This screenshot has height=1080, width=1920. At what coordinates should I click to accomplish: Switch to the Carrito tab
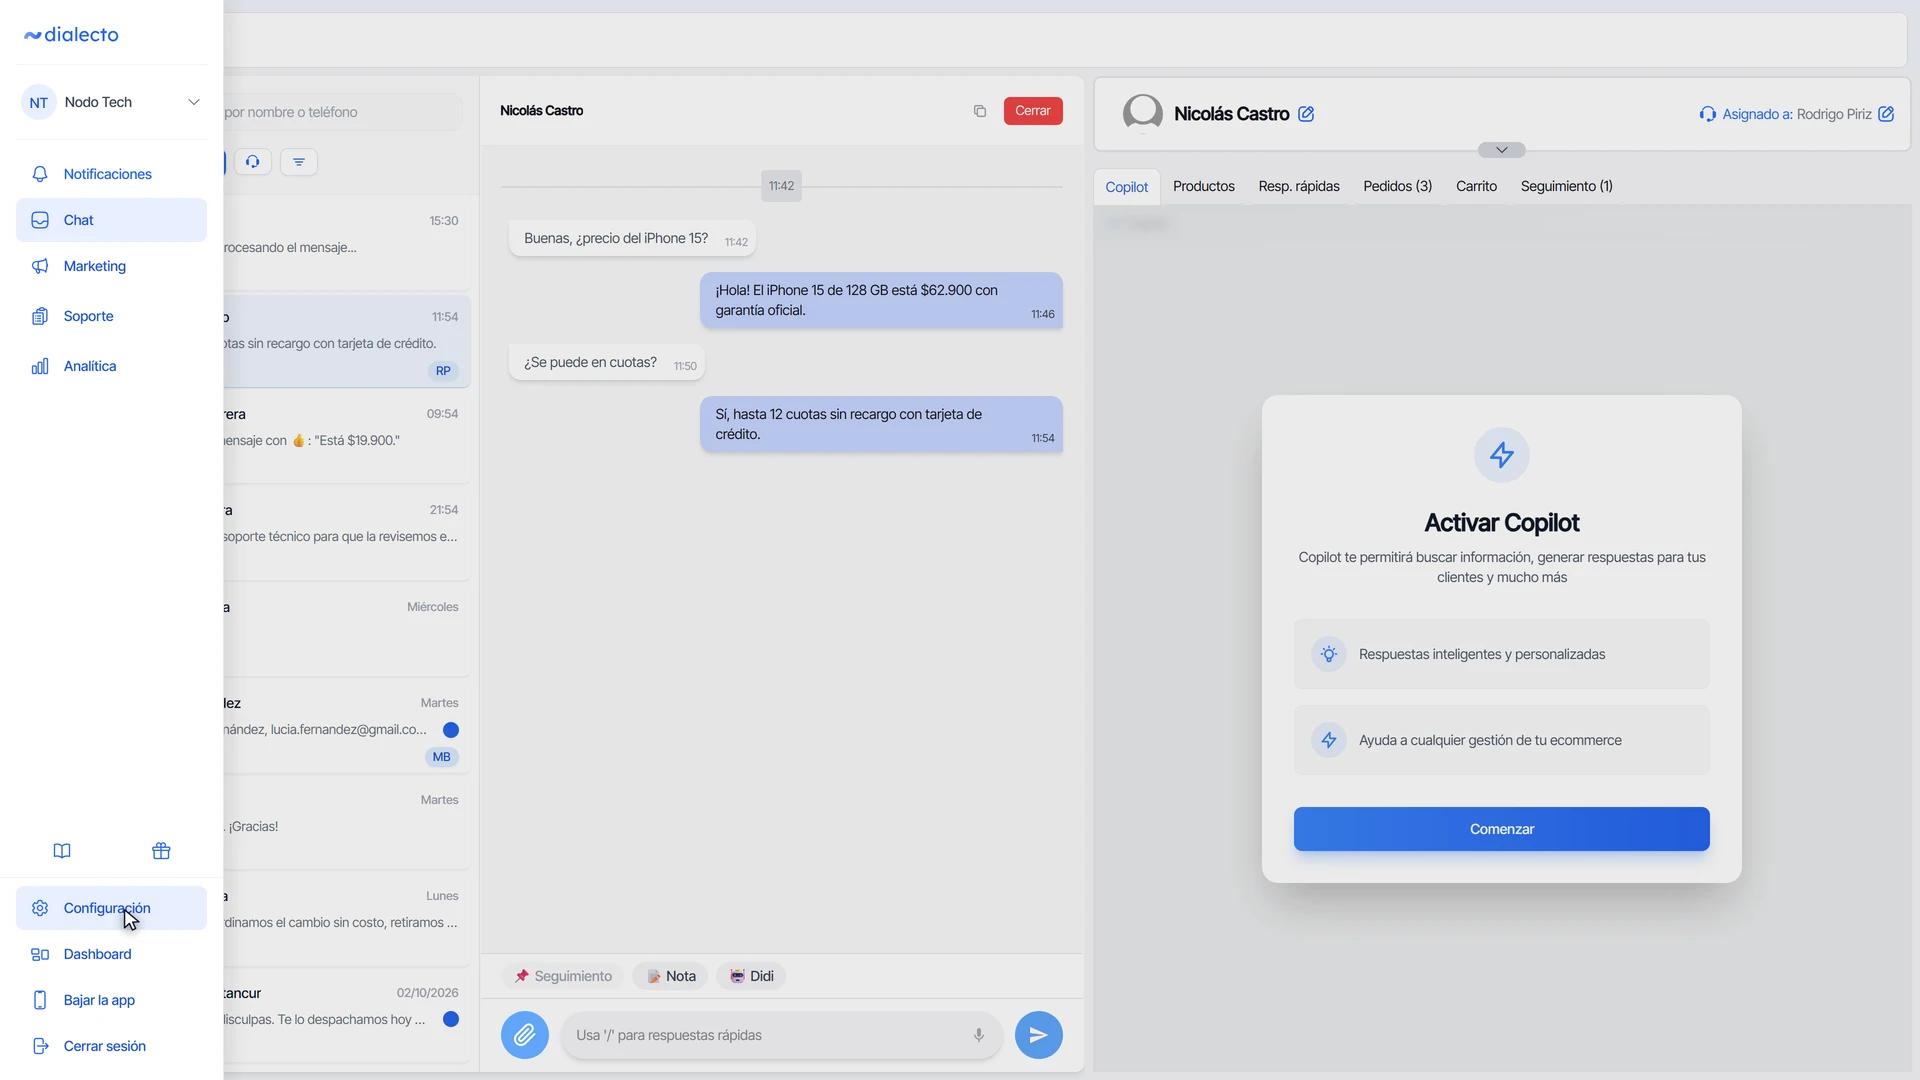(x=1477, y=186)
